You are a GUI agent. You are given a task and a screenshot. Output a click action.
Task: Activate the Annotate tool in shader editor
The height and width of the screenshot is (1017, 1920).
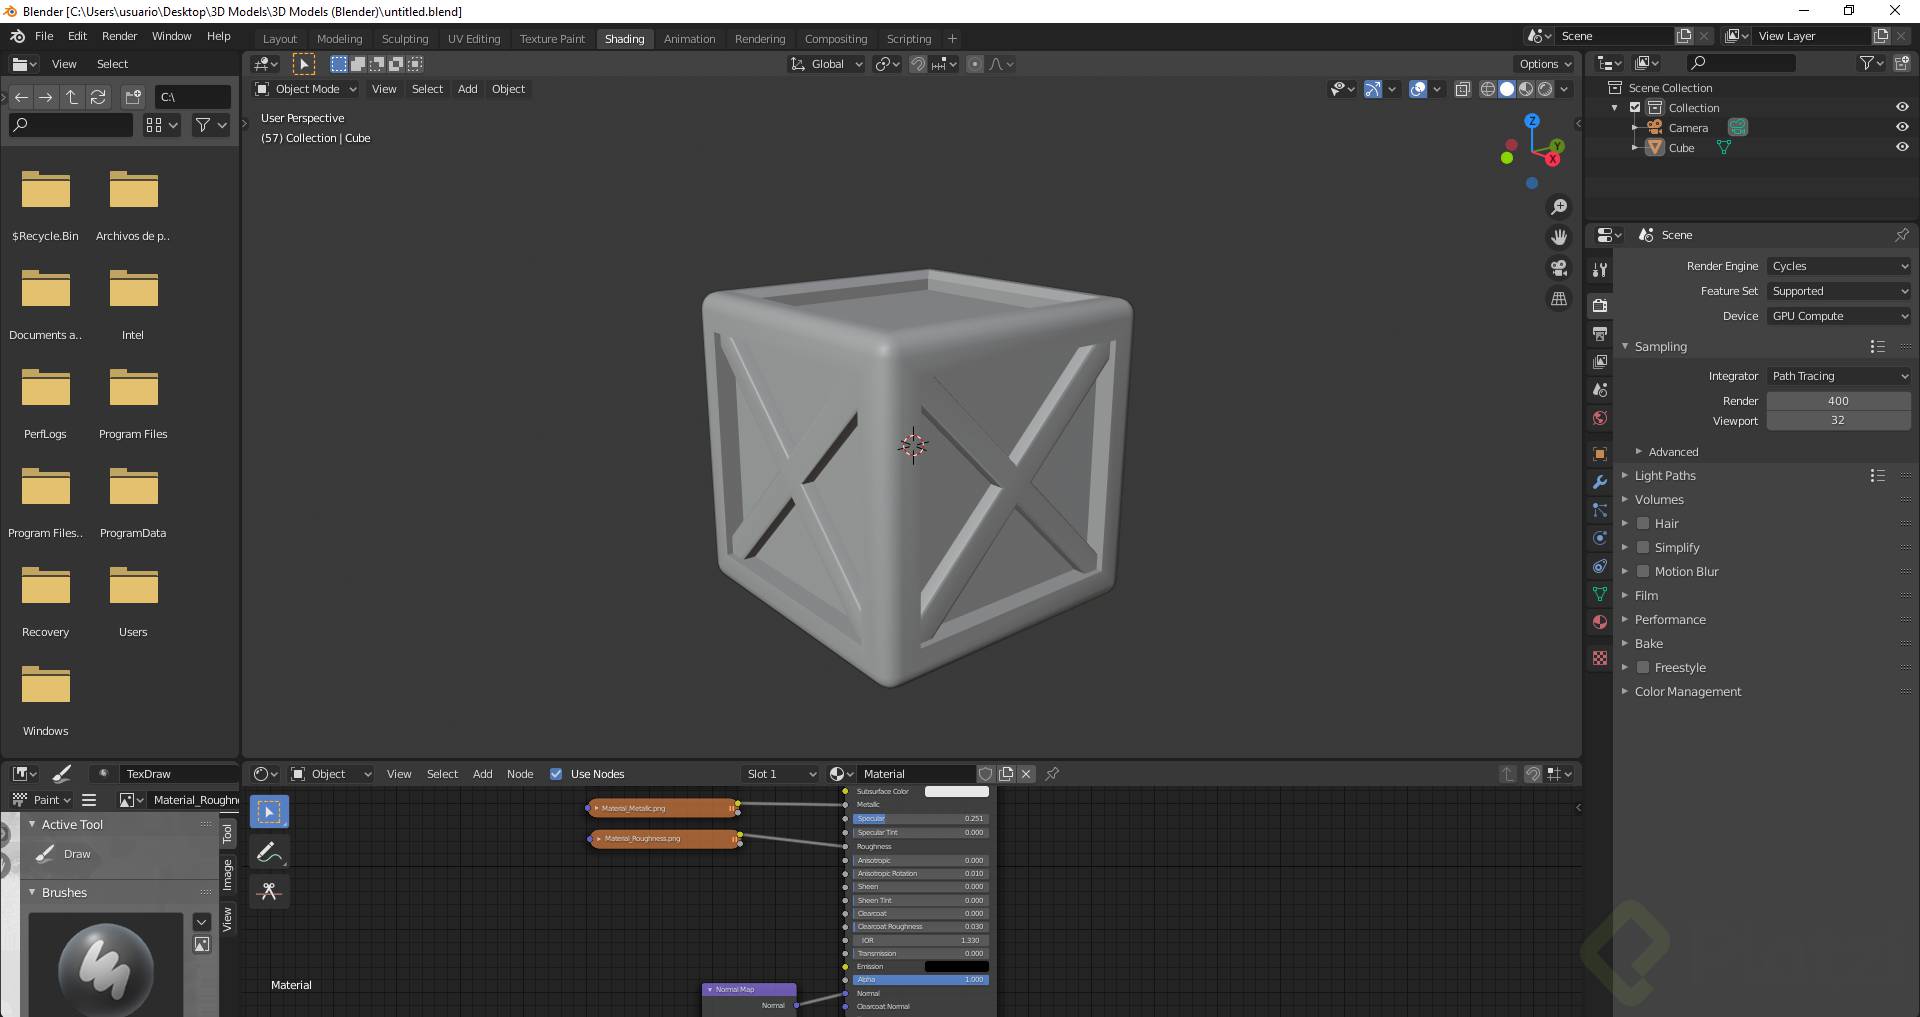[268, 851]
